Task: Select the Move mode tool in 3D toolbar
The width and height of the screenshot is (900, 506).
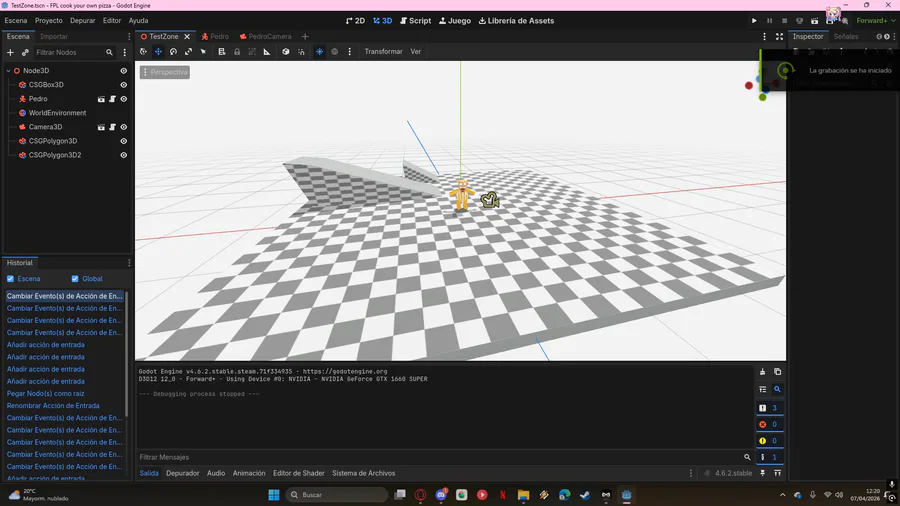Action: [x=158, y=52]
